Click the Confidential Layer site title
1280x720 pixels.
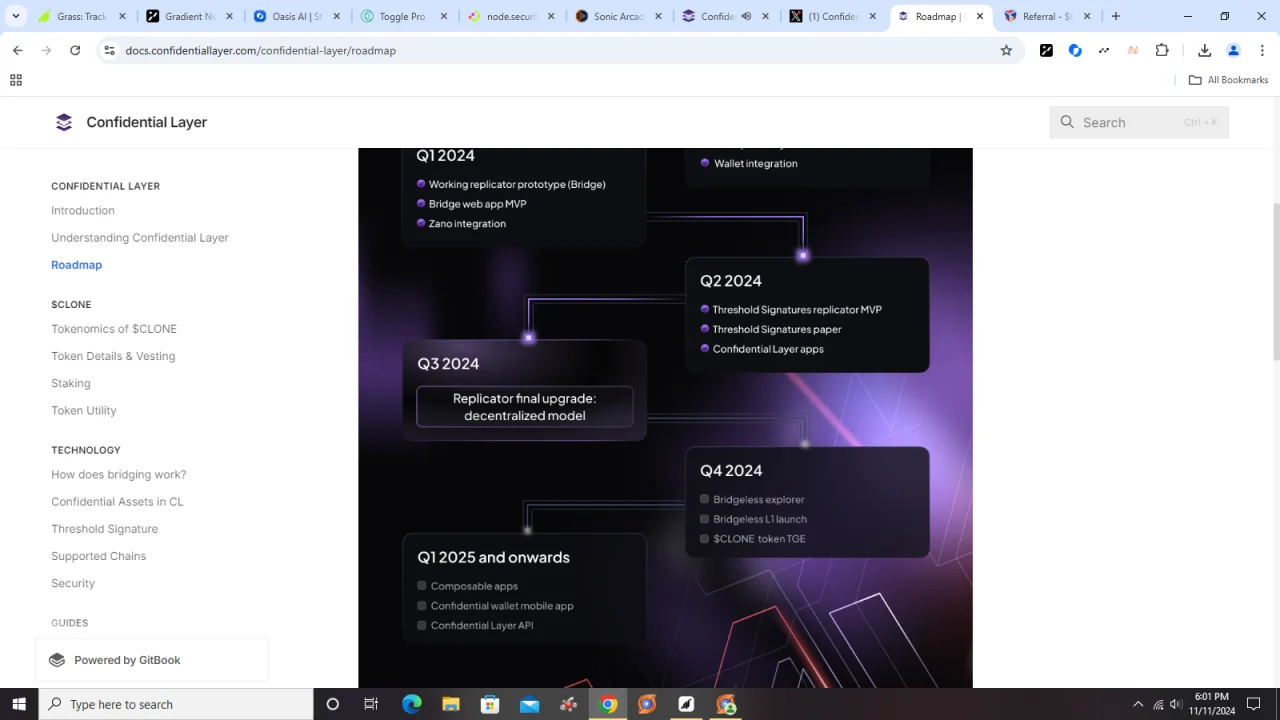[x=146, y=122]
